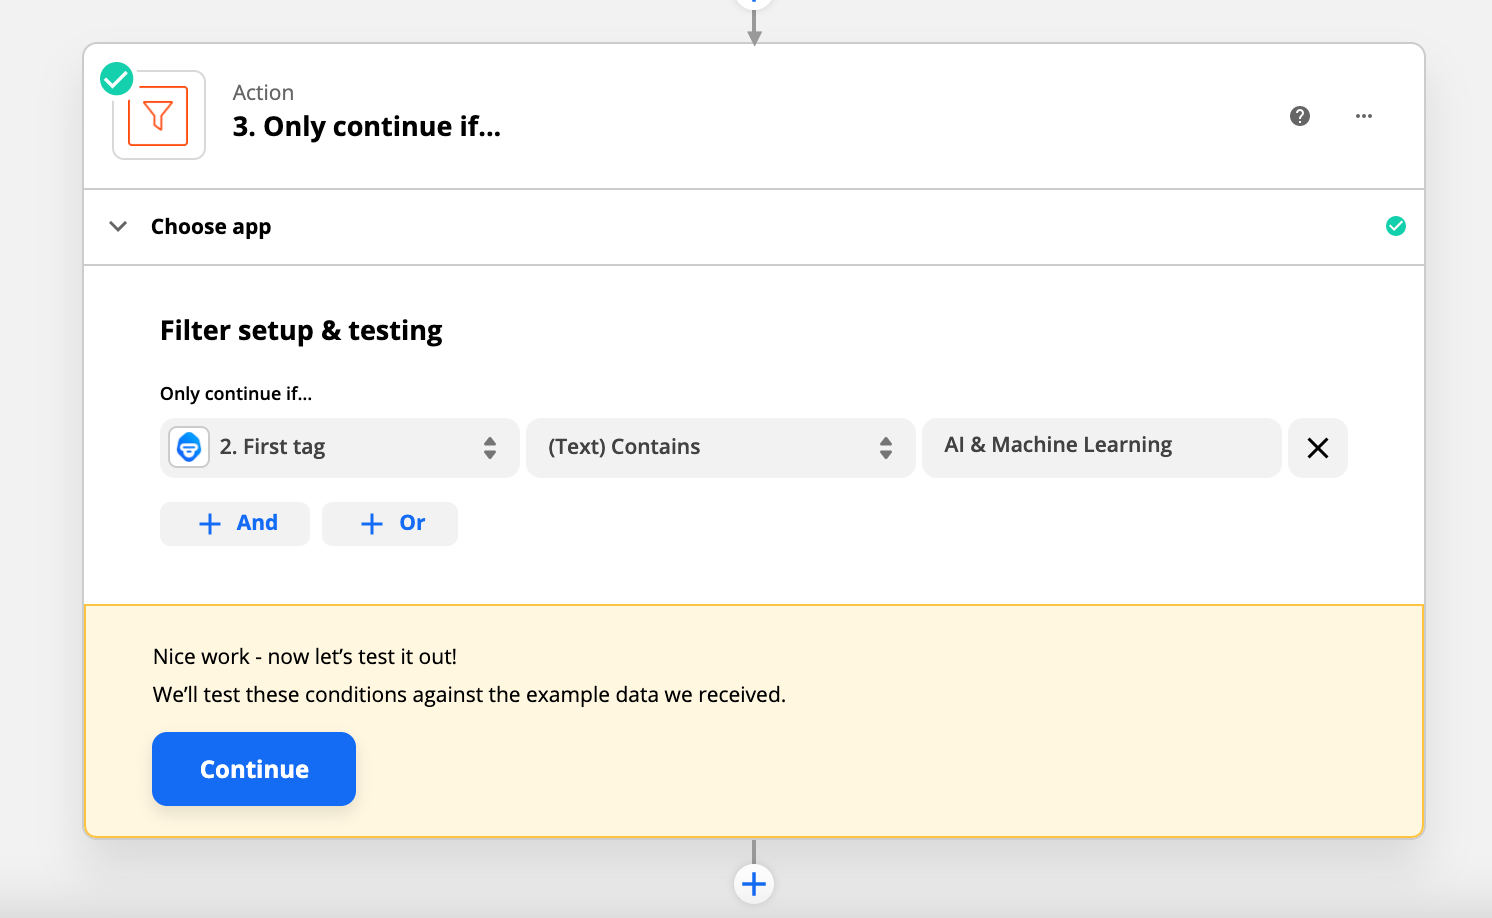Click the "AI & Machine Learning" value field
The image size is (1492, 918).
[x=1101, y=447]
